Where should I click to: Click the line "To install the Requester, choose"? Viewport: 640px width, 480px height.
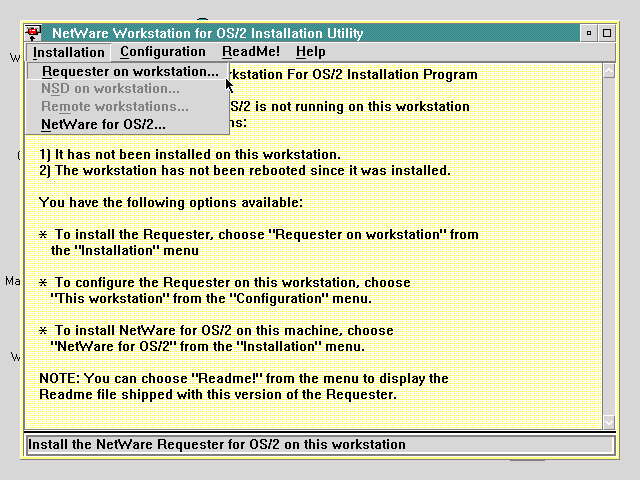coord(259,235)
